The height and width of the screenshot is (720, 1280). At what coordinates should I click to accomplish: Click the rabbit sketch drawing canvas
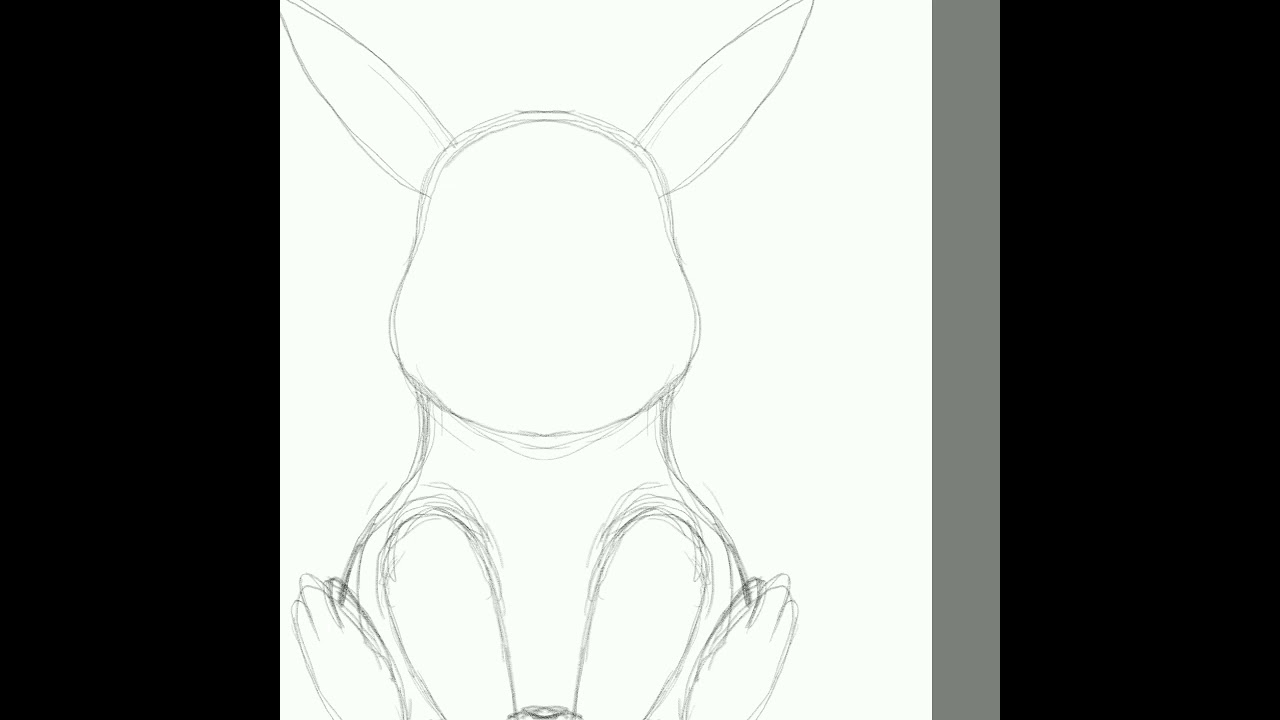pyautogui.click(x=606, y=360)
